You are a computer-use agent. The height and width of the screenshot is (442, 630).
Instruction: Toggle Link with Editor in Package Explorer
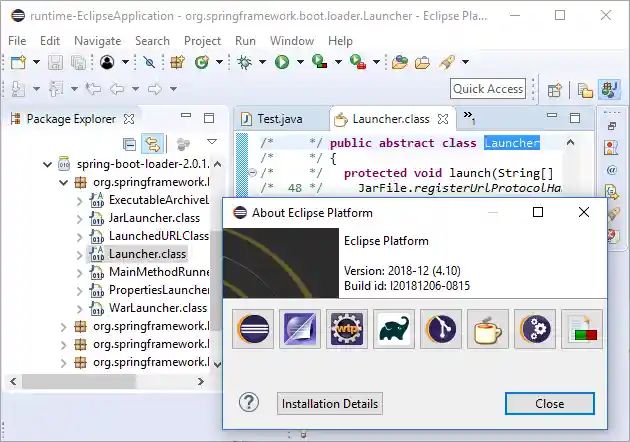[153, 144]
